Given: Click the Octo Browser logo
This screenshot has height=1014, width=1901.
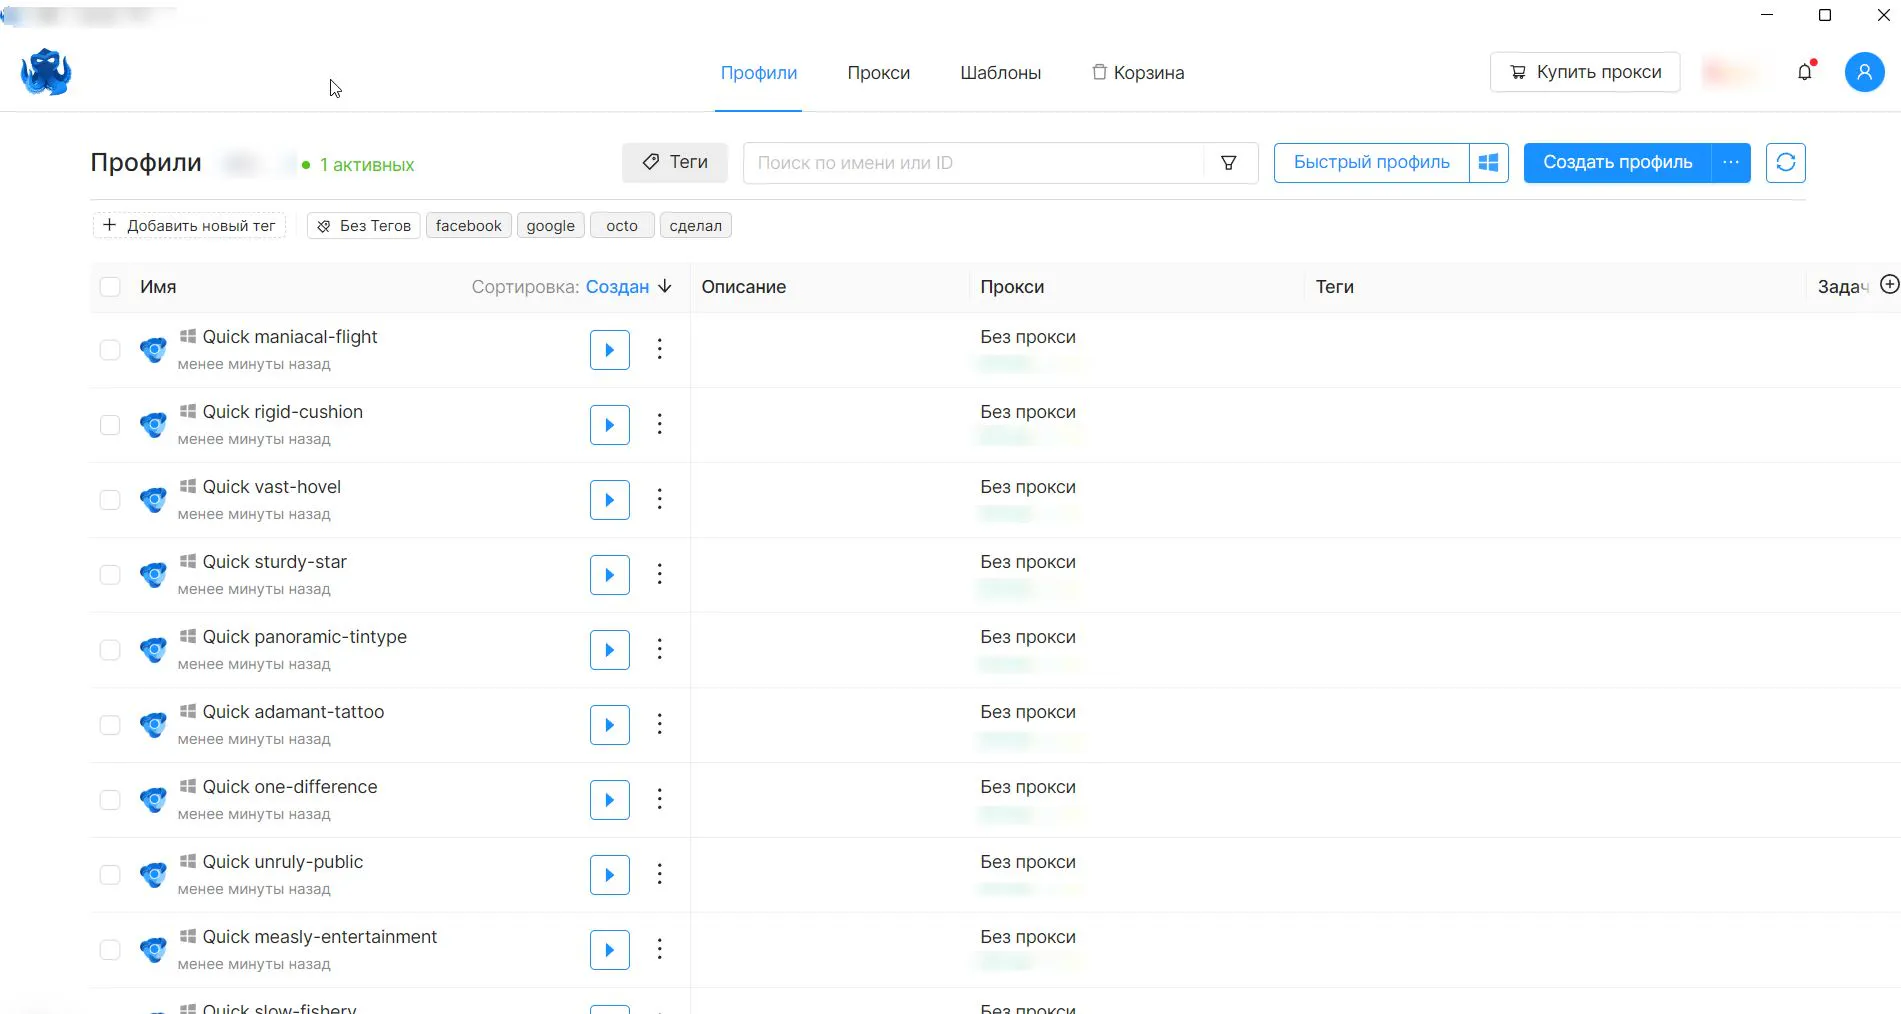Looking at the screenshot, I should (46, 72).
